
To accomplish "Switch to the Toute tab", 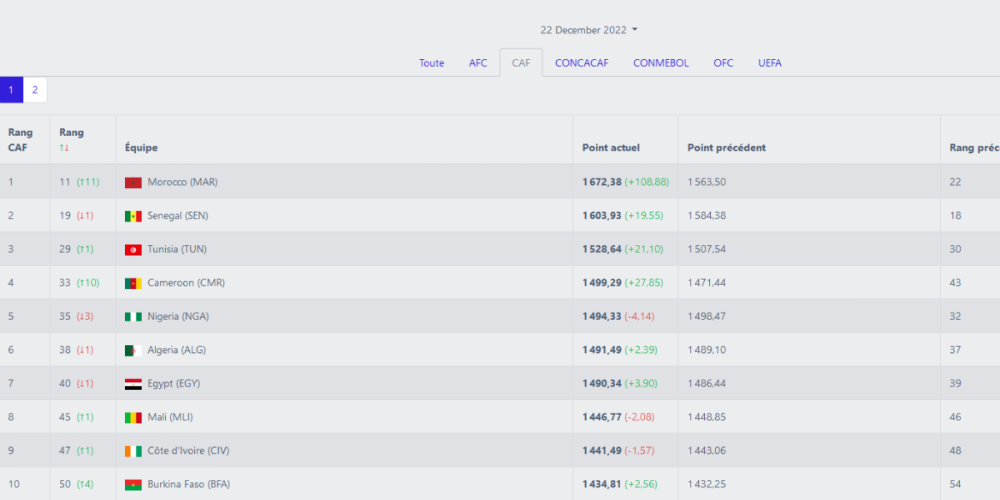I will coord(432,63).
